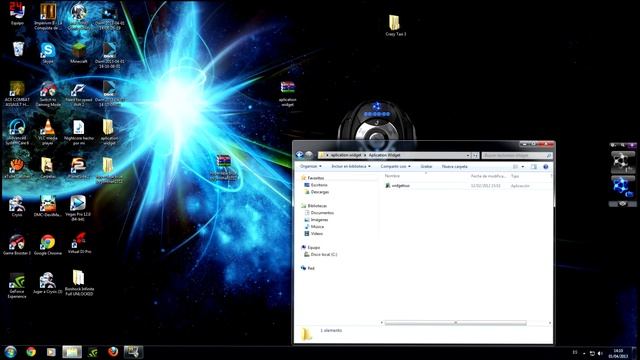Select the Switch to Gaming Mode shortcut

tap(48, 94)
